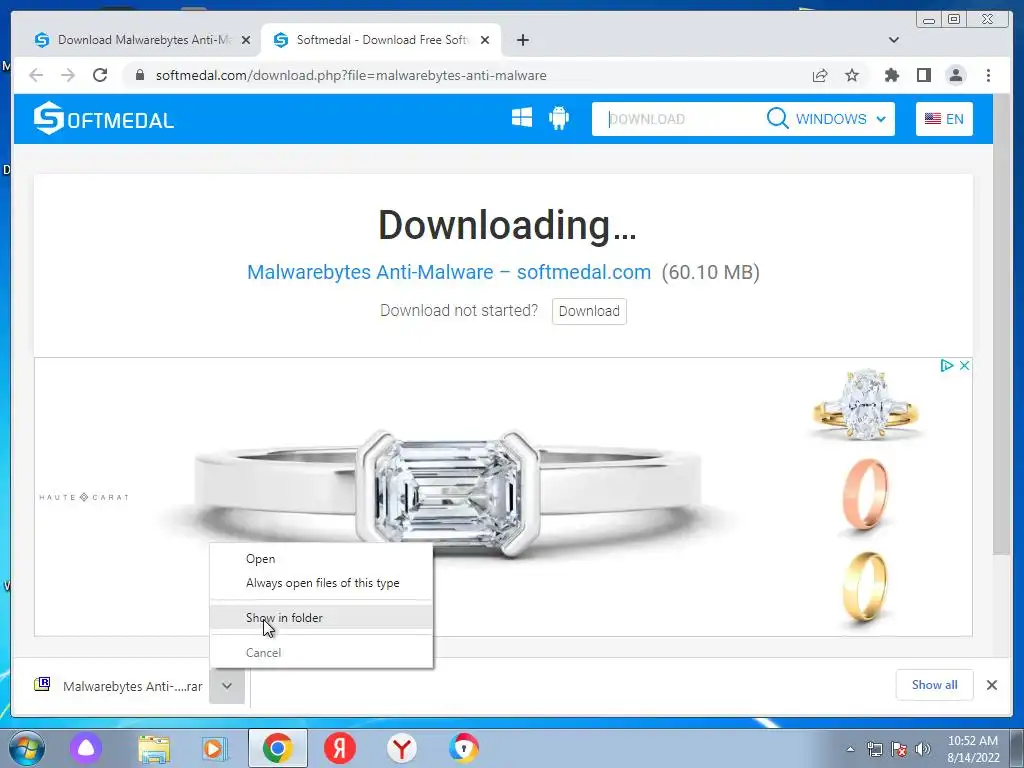Click the page vertical scrollbar
This screenshot has height=768, width=1024.
tap(1002, 325)
